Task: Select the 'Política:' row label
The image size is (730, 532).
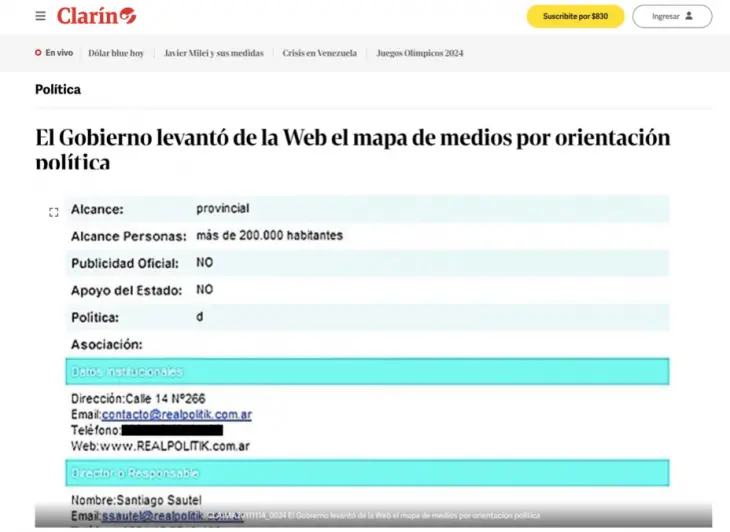Action: (95, 317)
